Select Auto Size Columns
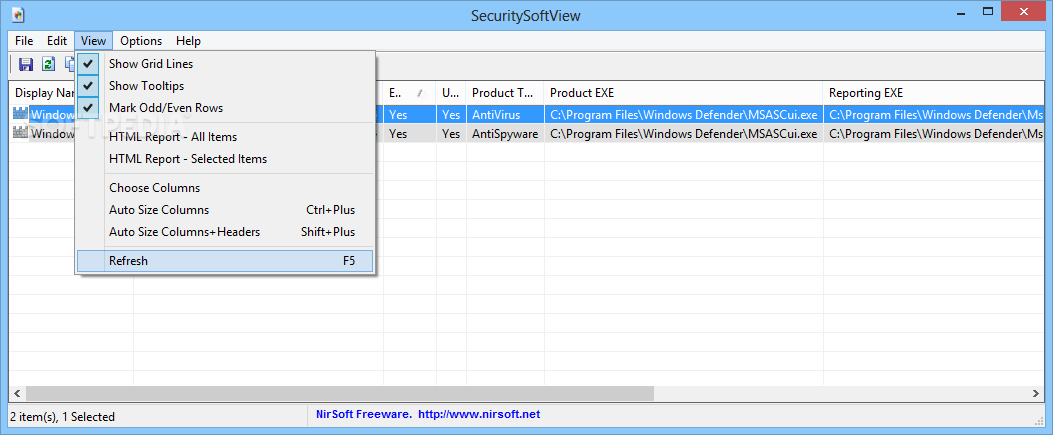Viewport: 1053px width, 435px height. pos(225,210)
